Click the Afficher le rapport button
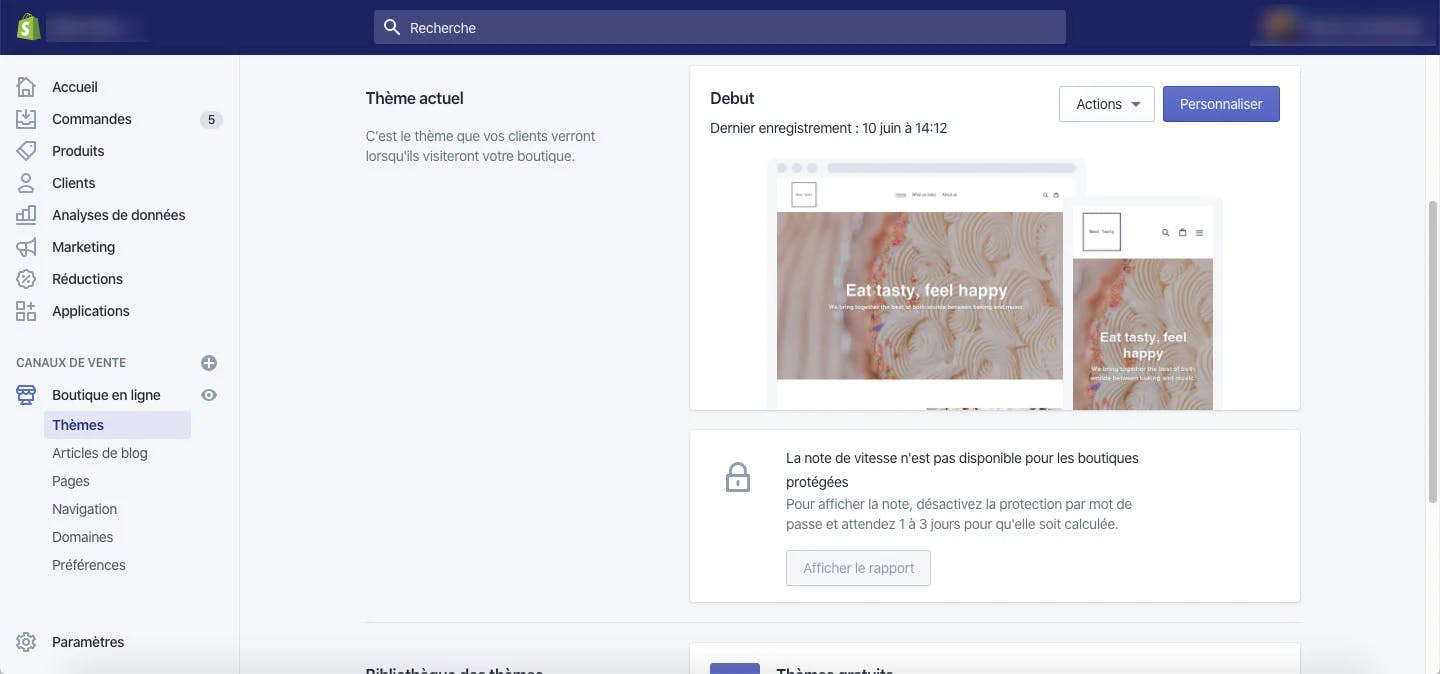The image size is (1440, 674). (x=858, y=568)
